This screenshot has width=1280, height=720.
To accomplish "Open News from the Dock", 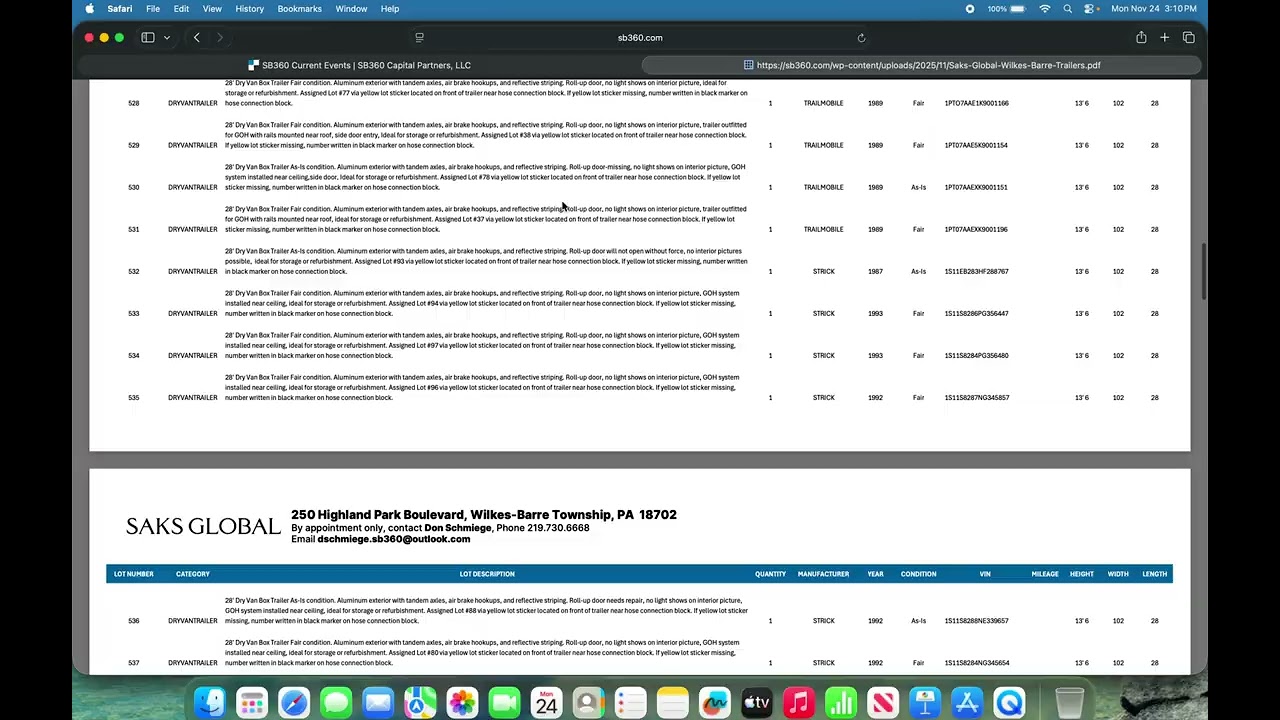I will tap(883, 703).
